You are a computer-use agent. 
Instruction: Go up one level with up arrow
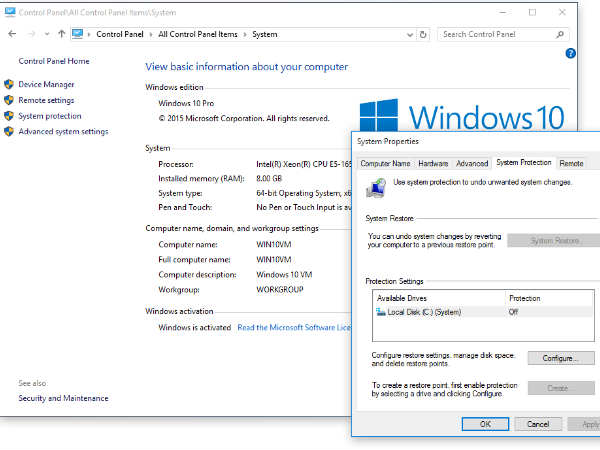coord(61,34)
